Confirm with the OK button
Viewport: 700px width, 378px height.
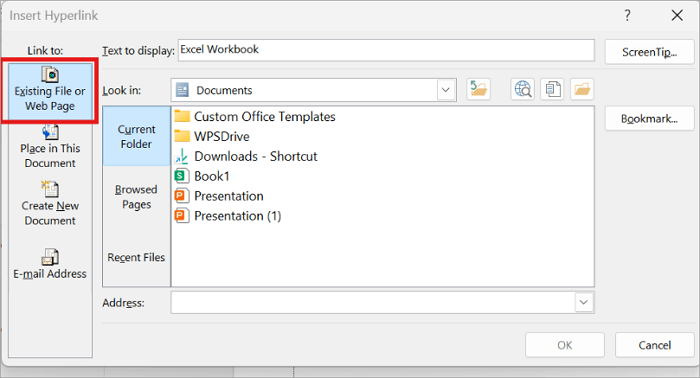[565, 345]
